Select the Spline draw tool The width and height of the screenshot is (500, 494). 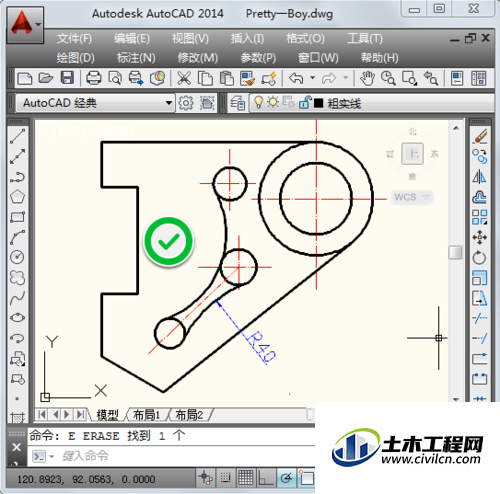click(x=17, y=298)
